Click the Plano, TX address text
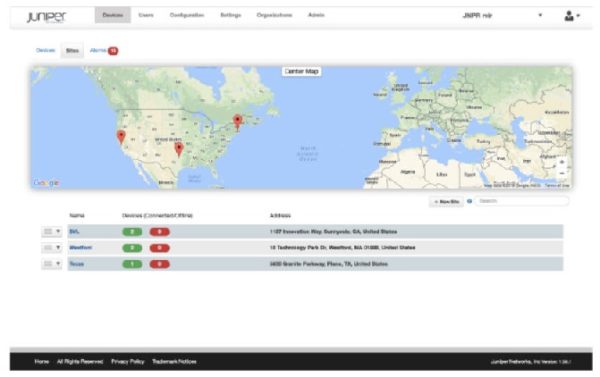The image size is (600, 377). (x=329, y=264)
